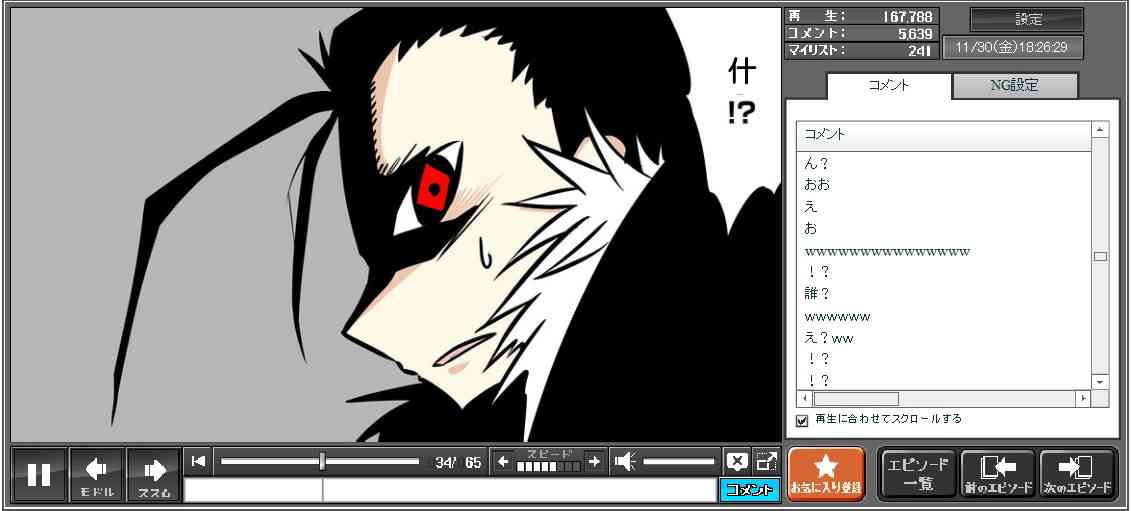
Task: Go to the next episode (次のエピソード)
Action: coord(1077,474)
